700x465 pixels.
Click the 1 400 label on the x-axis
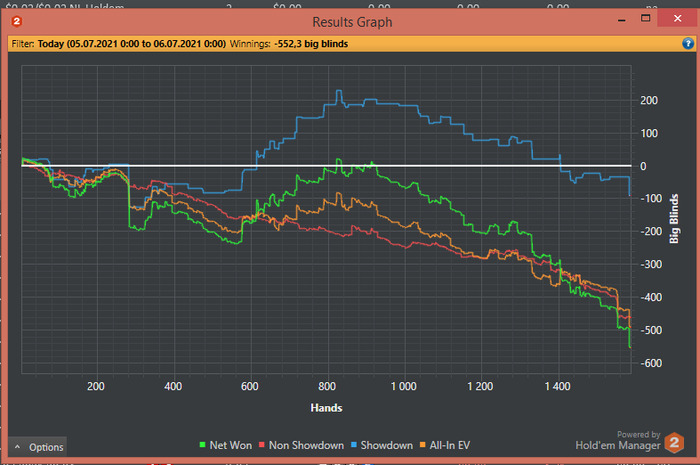(x=557, y=386)
